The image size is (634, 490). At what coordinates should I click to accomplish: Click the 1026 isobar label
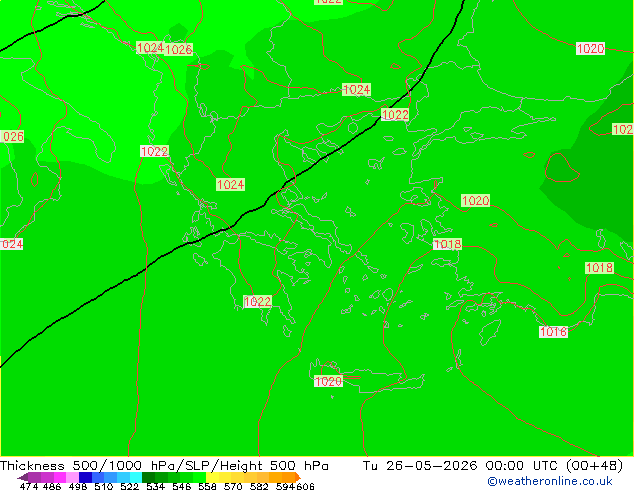[178, 49]
